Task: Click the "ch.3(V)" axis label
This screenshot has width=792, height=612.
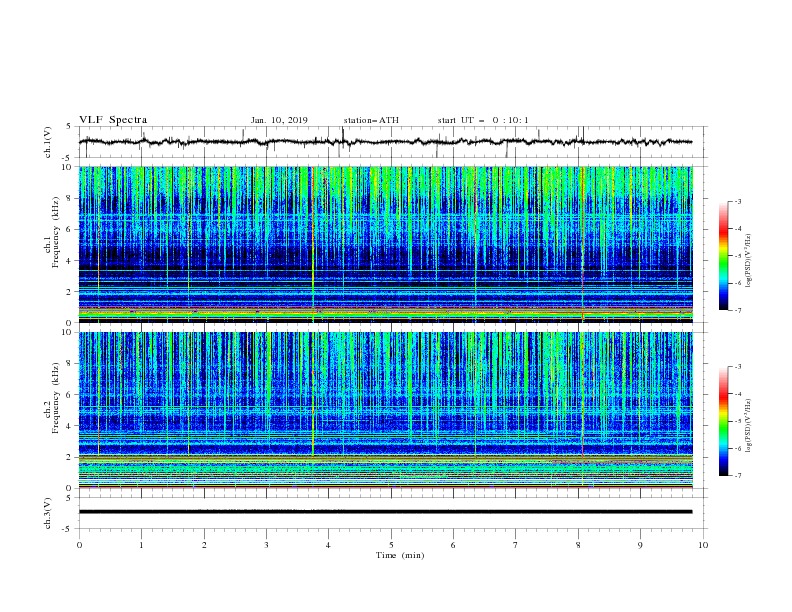Action: point(48,513)
